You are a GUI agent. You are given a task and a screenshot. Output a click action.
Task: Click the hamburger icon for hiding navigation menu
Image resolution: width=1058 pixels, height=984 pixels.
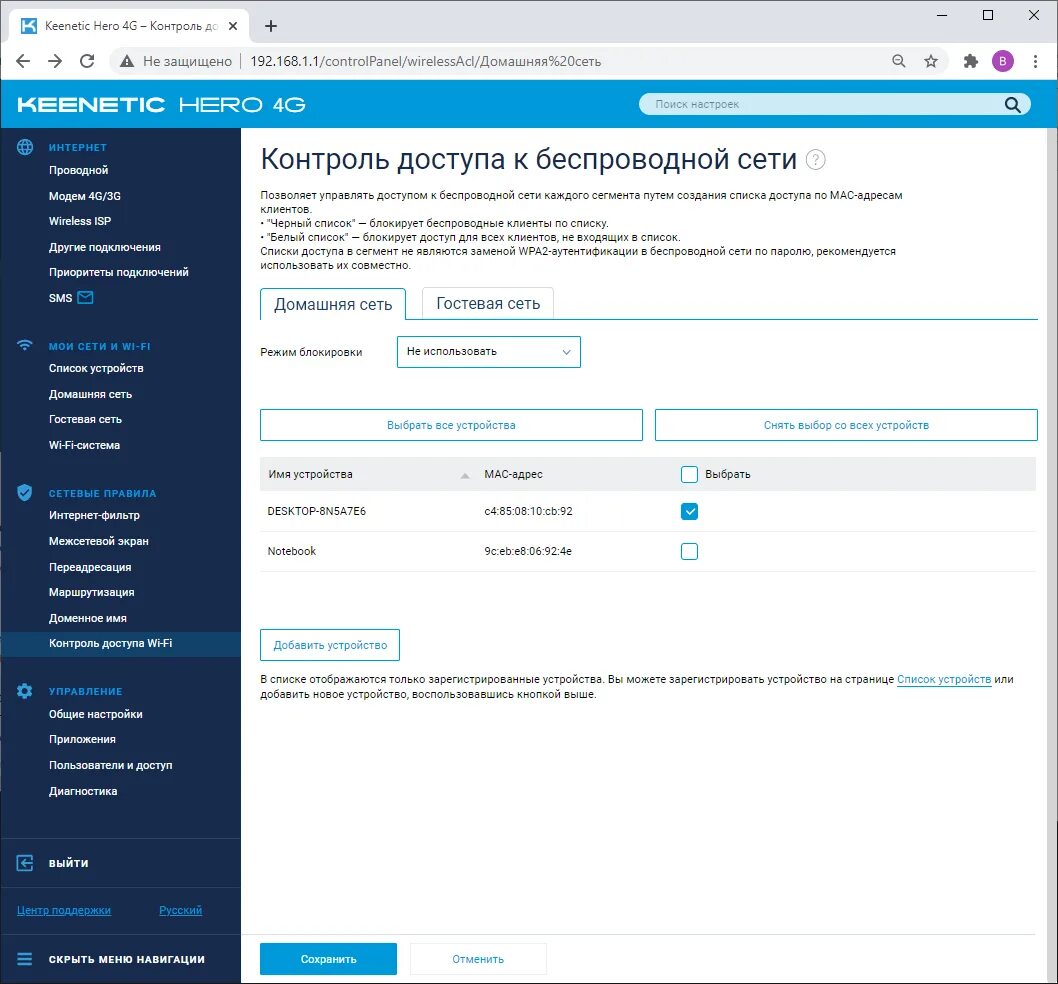(x=25, y=959)
